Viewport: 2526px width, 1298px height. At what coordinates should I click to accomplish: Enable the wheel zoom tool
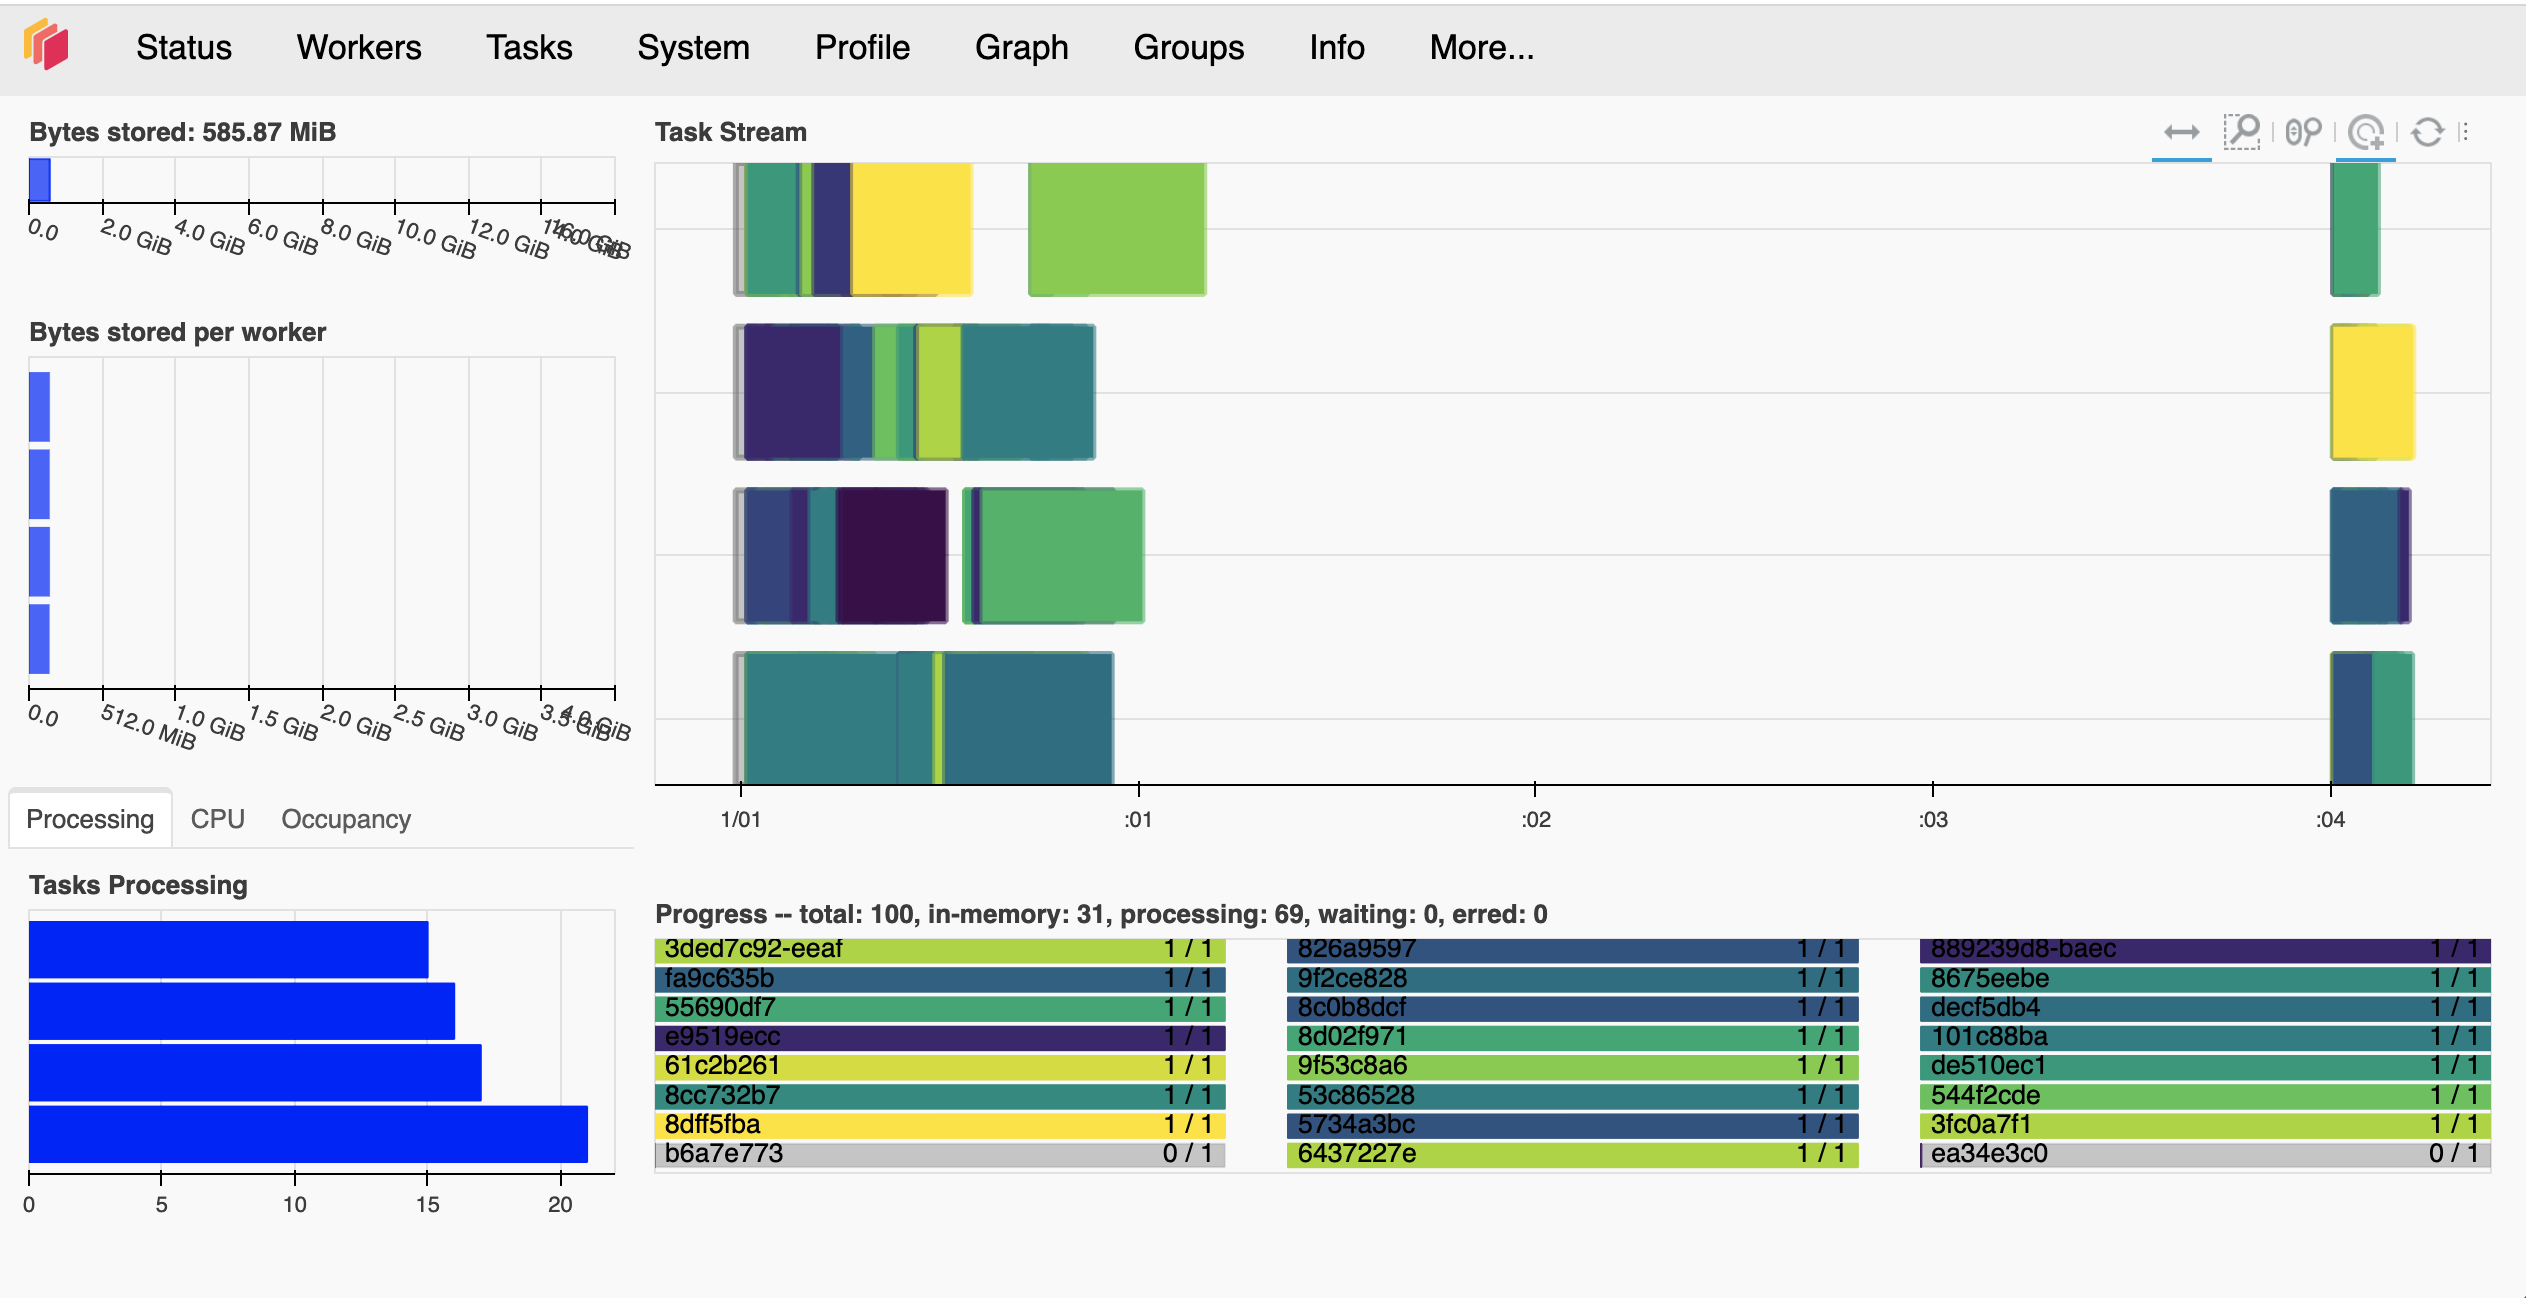click(x=2302, y=132)
